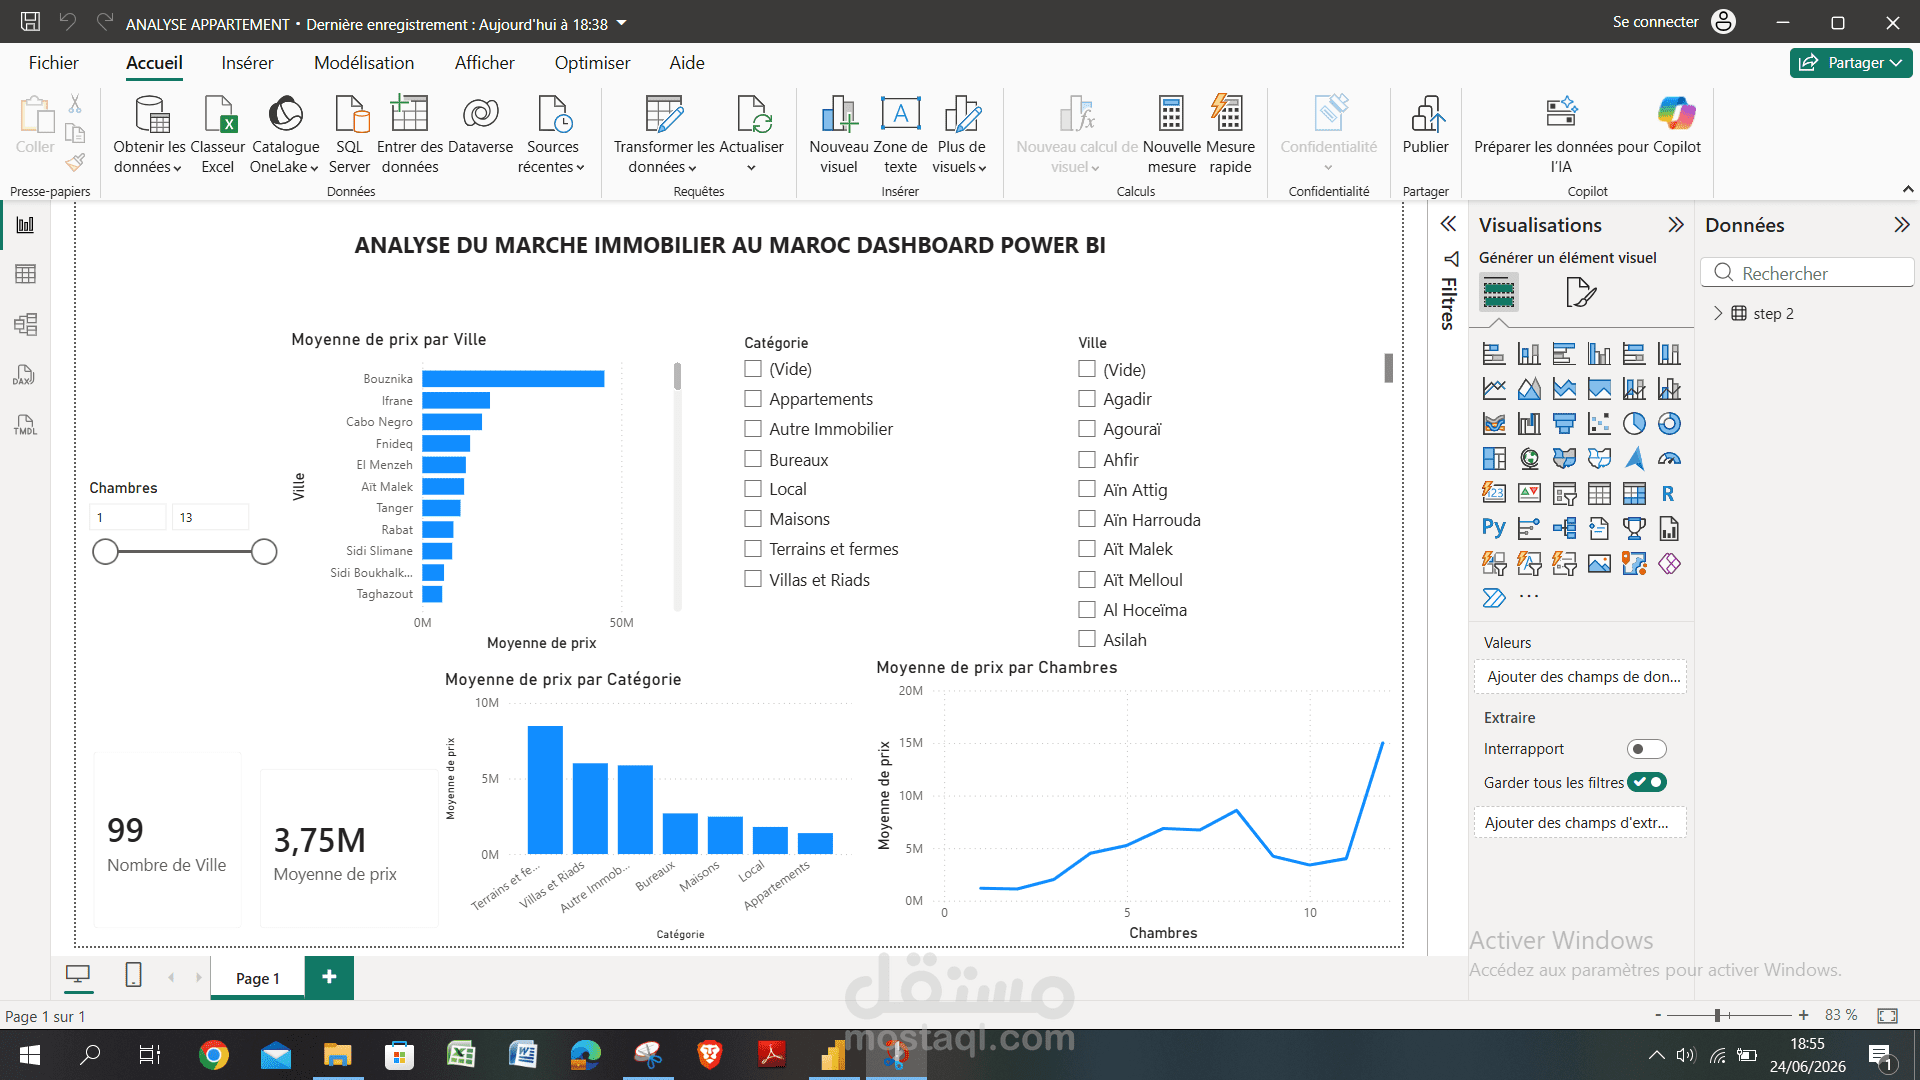1920x1080 pixels.
Task: Click Entrer des données icon
Action: click(409, 134)
